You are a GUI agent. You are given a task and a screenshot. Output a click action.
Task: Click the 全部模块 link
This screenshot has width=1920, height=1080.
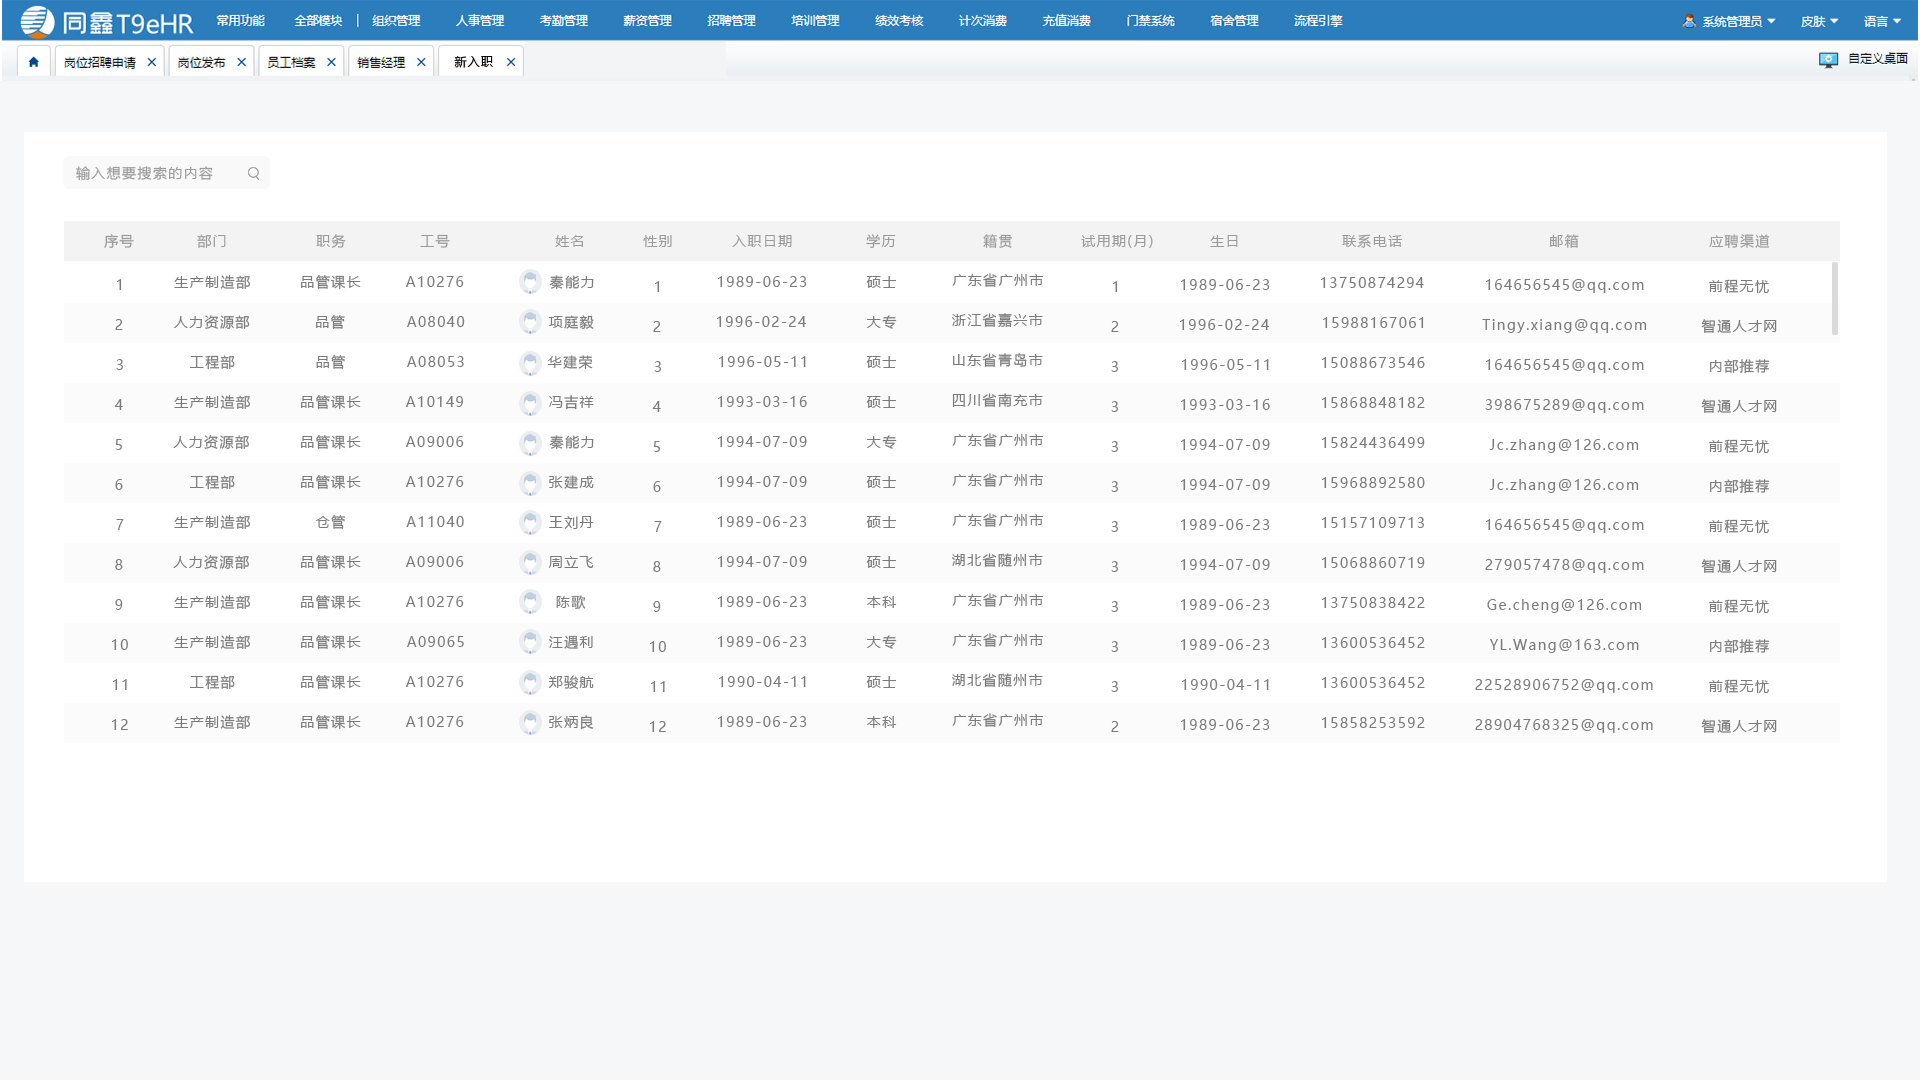coord(318,21)
